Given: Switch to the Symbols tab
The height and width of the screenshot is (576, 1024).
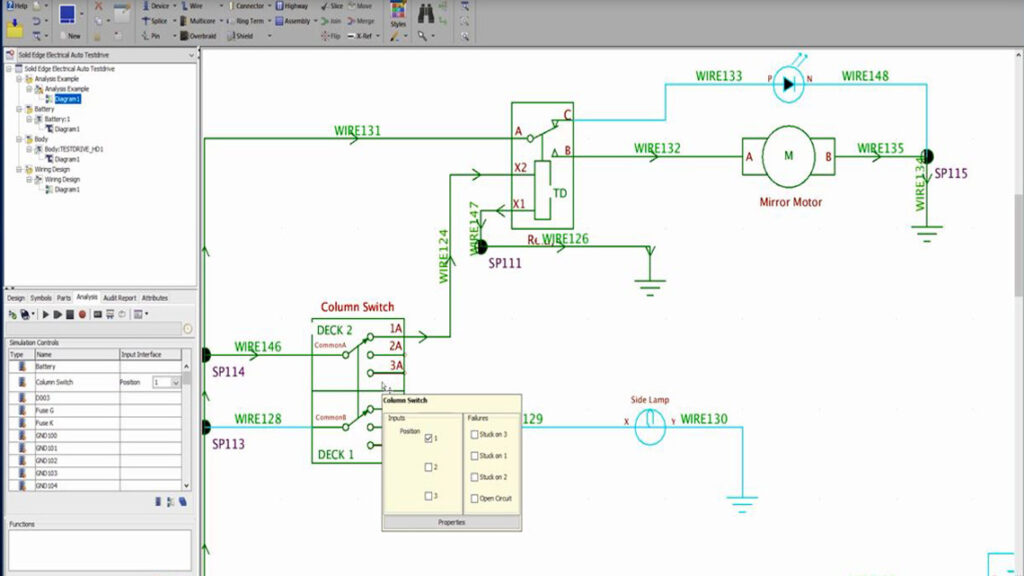Looking at the screenshot, I should click(x=41, y=297).
